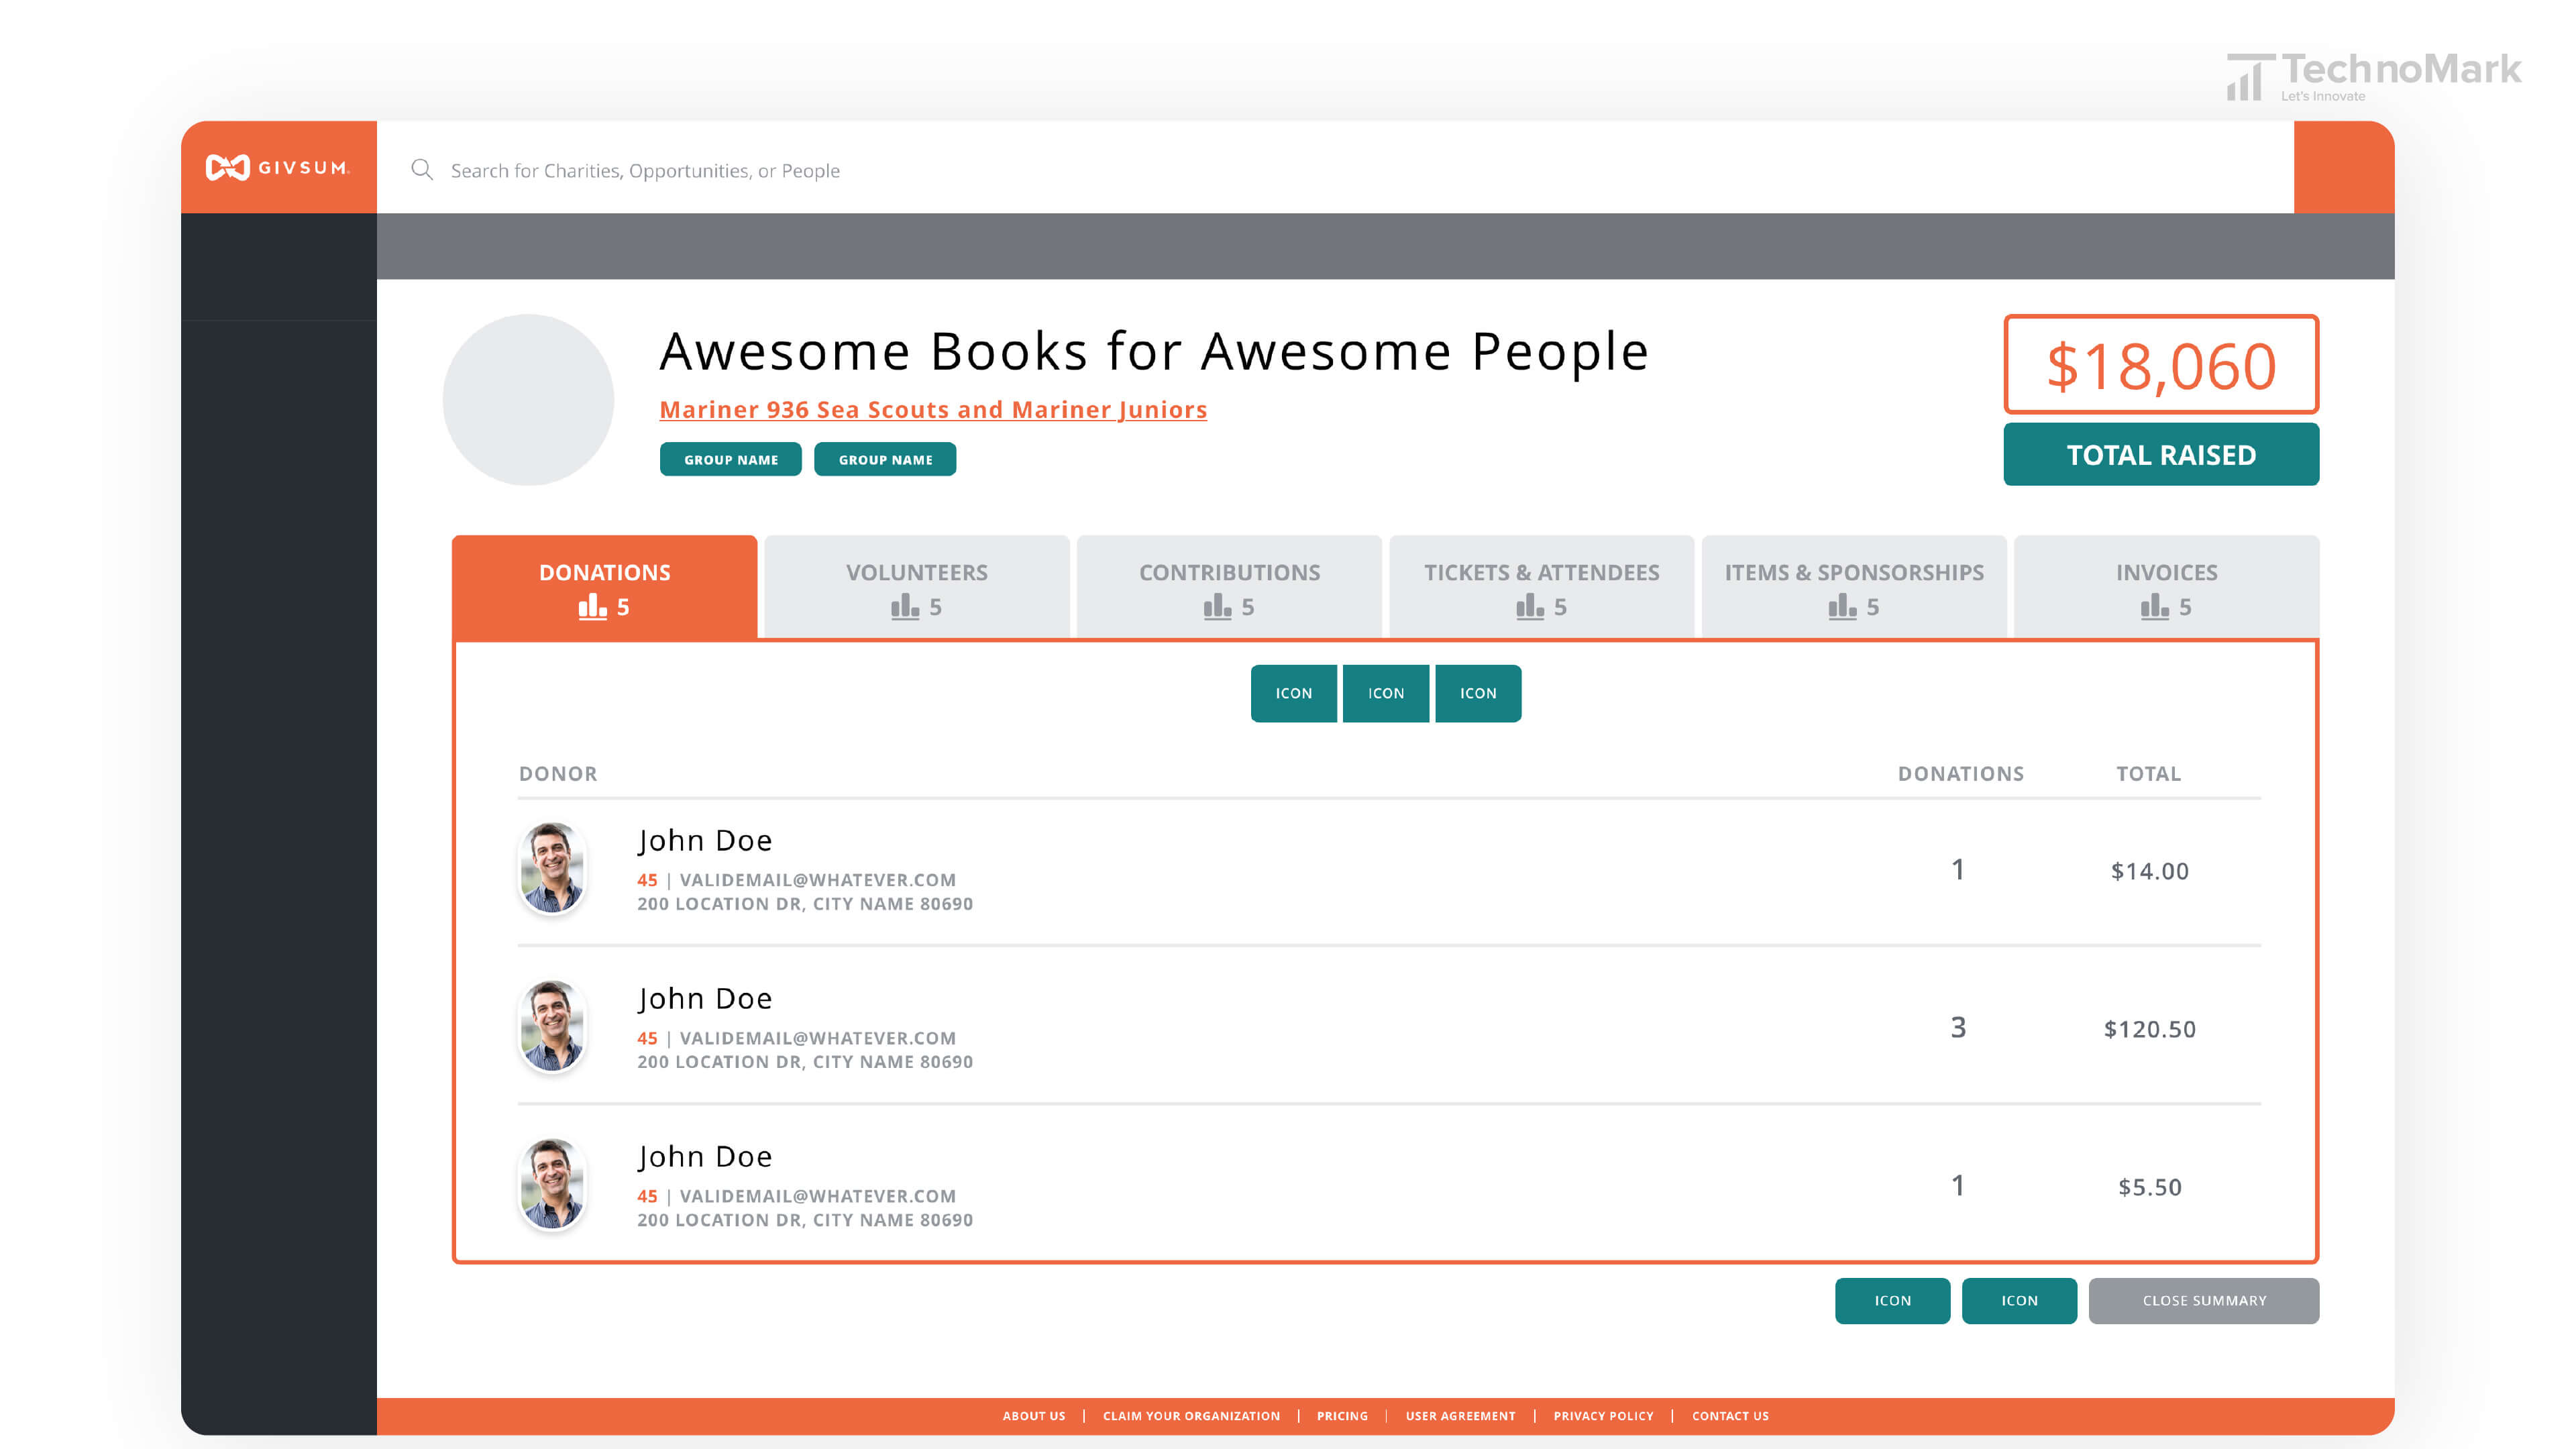Open the Tickets & Attendees tab
2576x1449 pixels.
tap(1541, 588)
